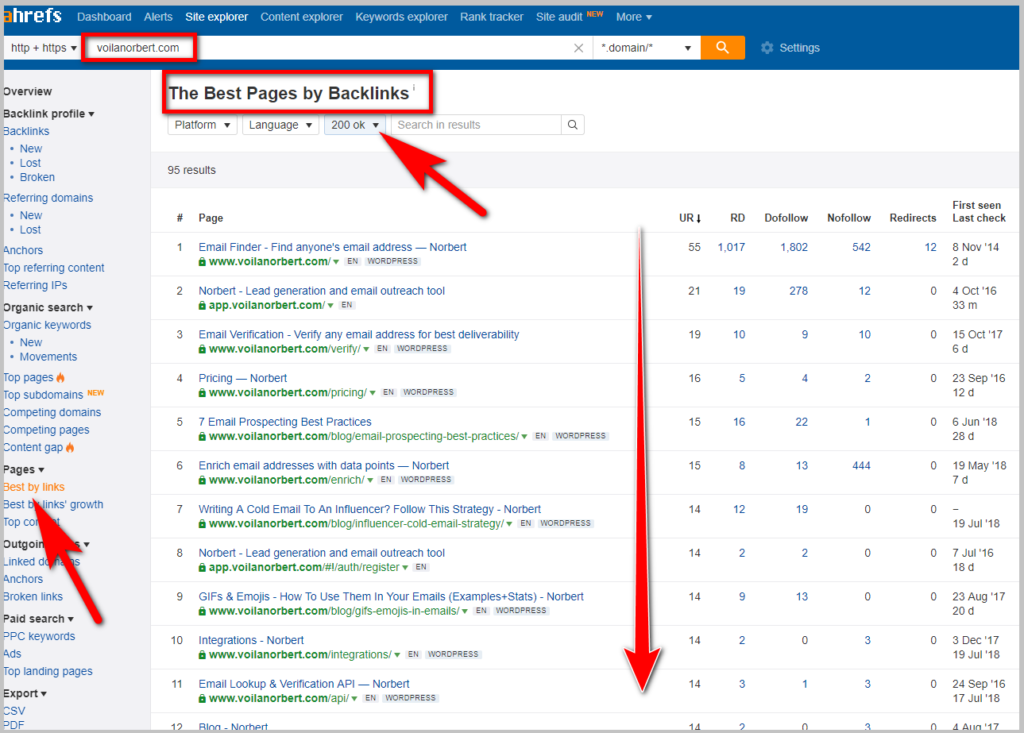Click the fire icon next to Content gap

pos(70,447)
